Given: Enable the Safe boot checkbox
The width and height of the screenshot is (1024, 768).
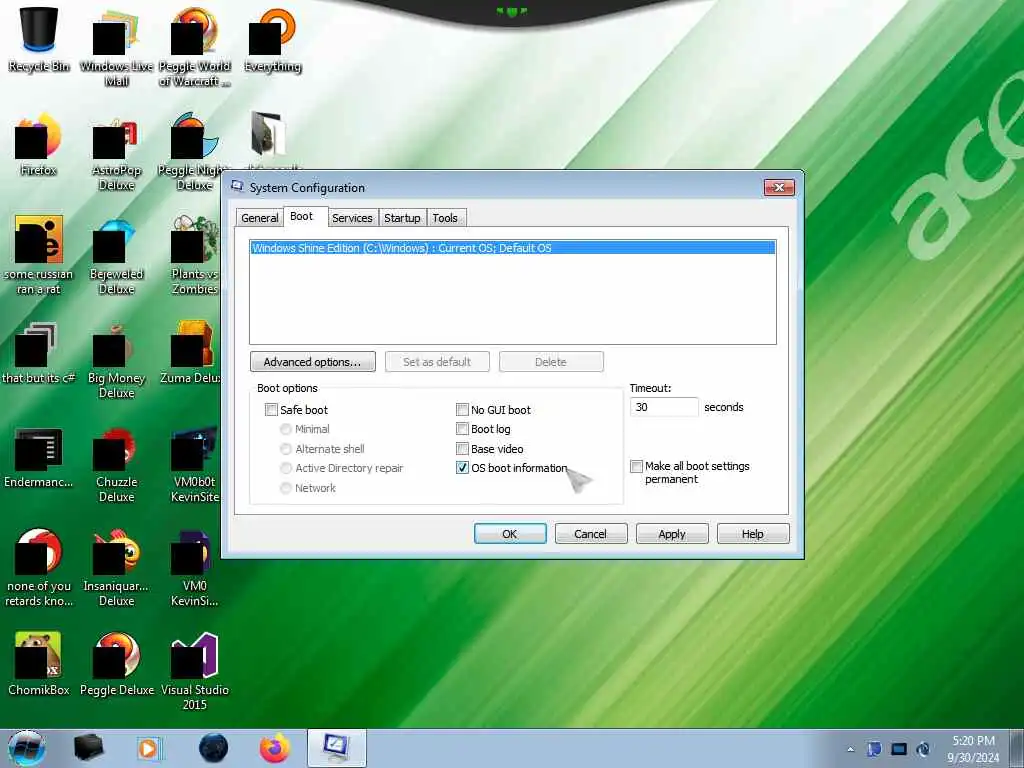Looking at the screenshot, I should [271, 409].
